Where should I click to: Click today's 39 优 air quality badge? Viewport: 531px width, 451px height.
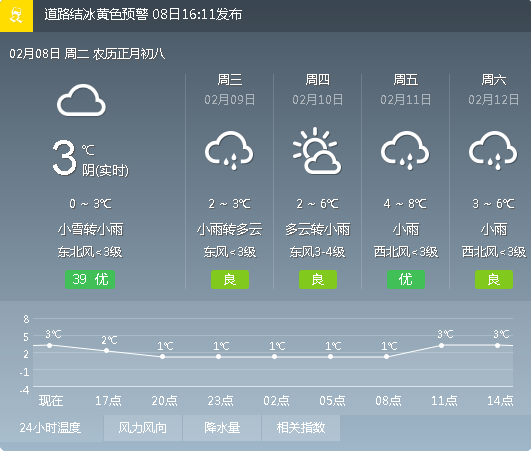tap(90, 279)
